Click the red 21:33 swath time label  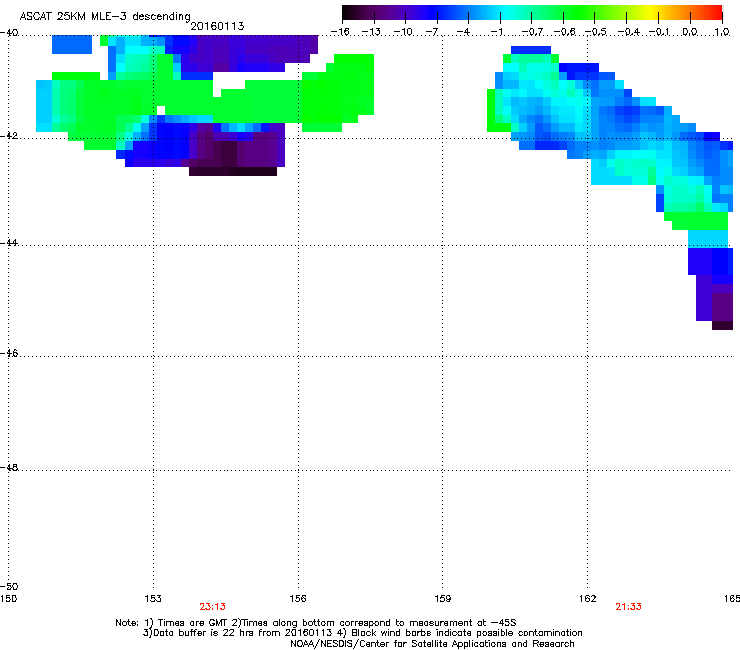coord(628,607)
